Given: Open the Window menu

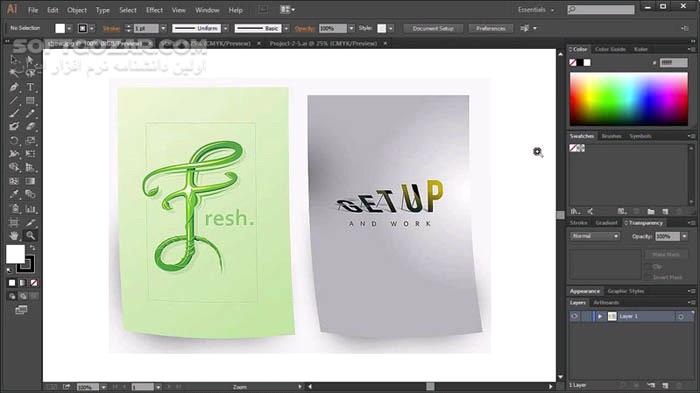Looking at the screenshot, I should point(207,10).
